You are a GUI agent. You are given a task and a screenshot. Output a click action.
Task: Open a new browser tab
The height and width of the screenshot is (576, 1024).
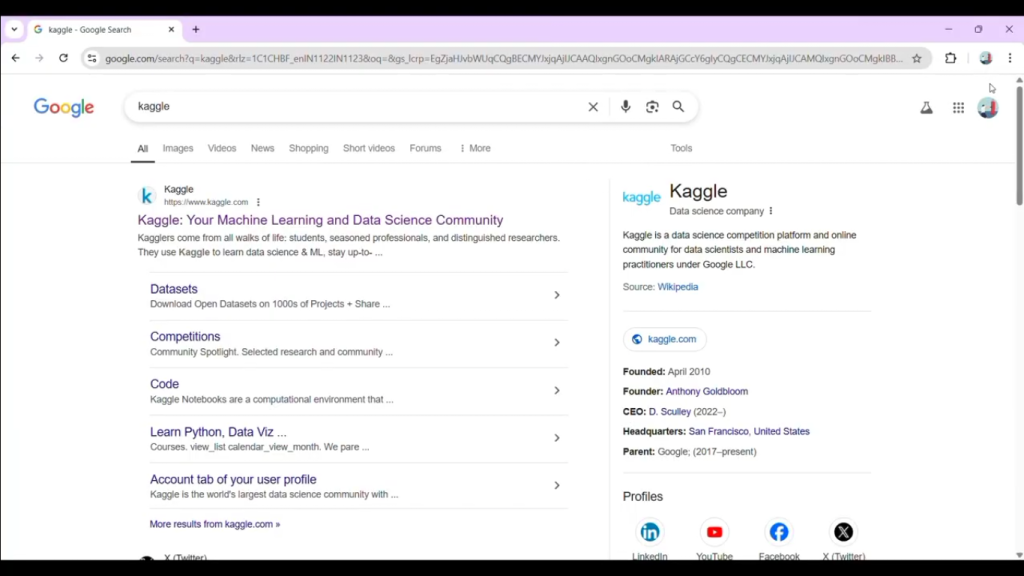(x=196, y=29)
